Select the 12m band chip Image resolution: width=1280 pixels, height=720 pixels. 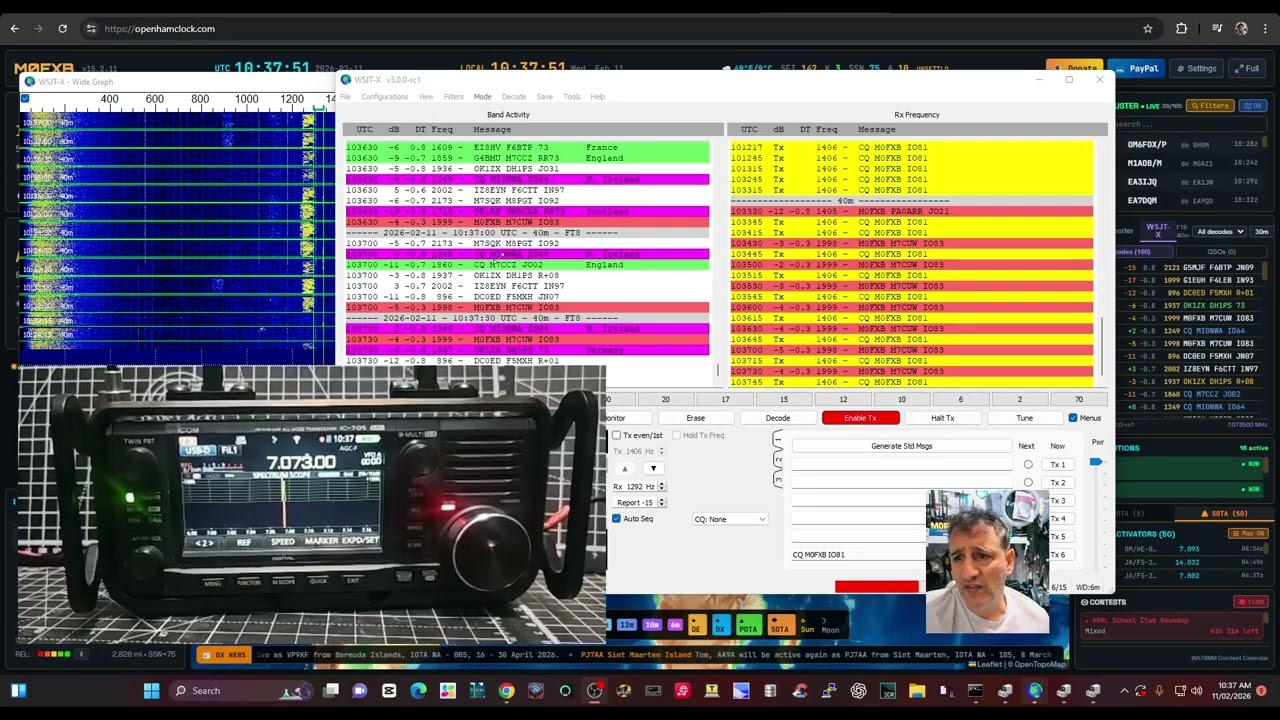click(627, 625)
